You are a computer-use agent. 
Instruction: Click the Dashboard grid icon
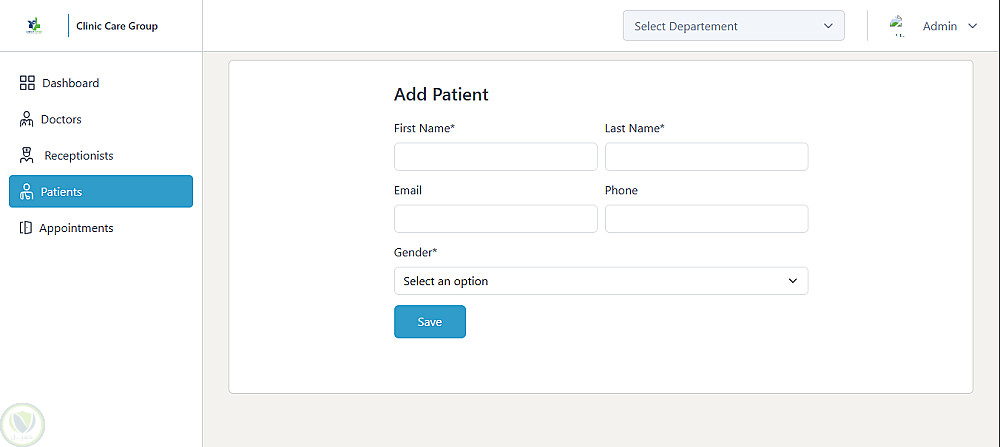[x=27, y=83]
